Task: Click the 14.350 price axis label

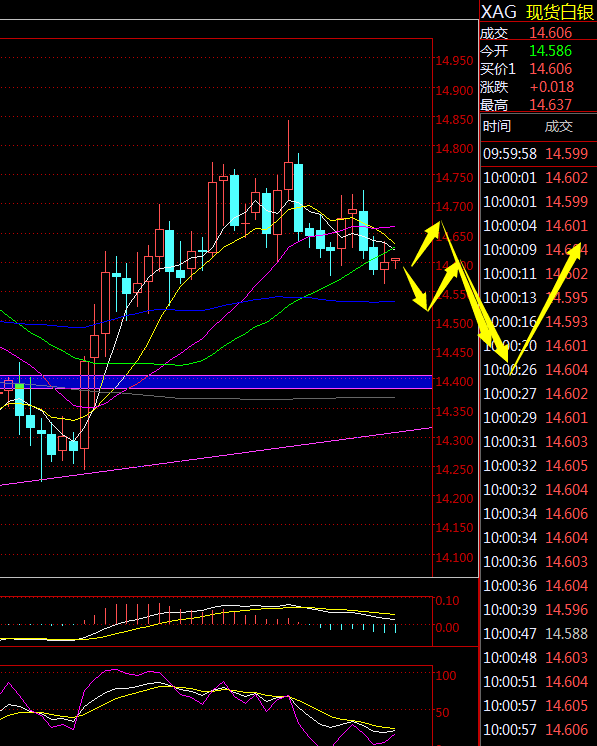Action: (454, 411)
